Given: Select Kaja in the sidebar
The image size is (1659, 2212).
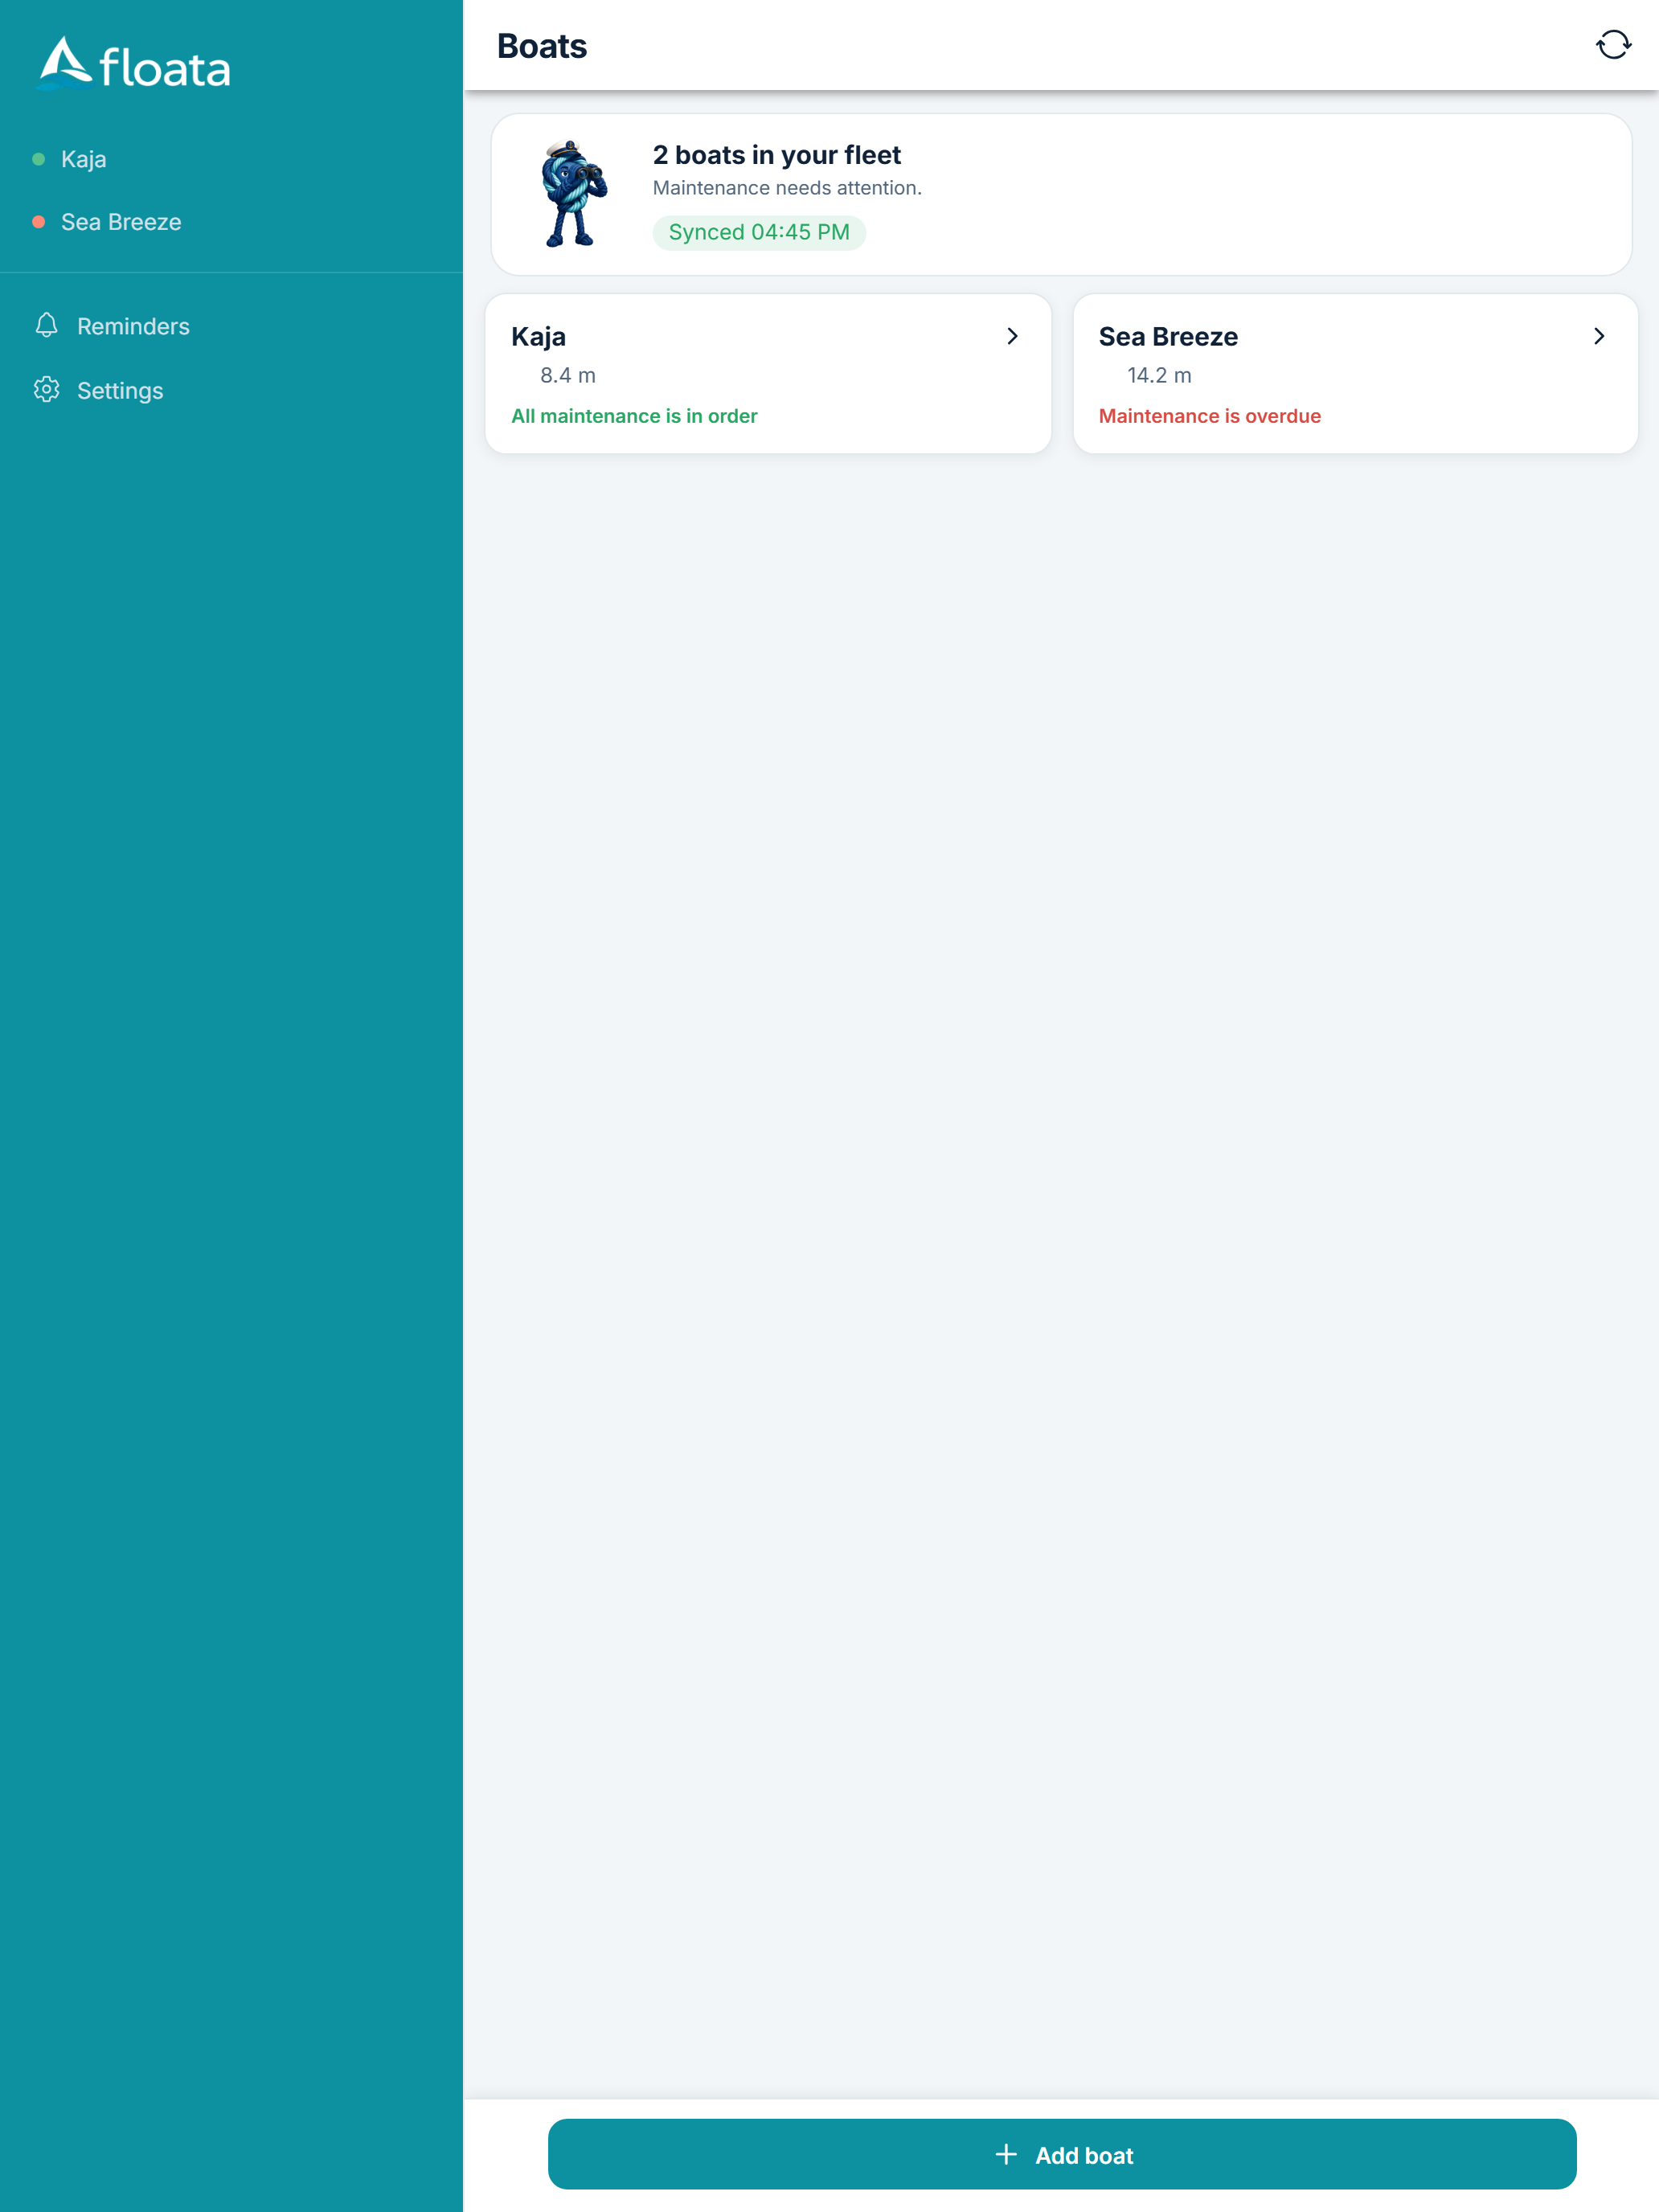Looking at the screenshot, I should 231,159.
